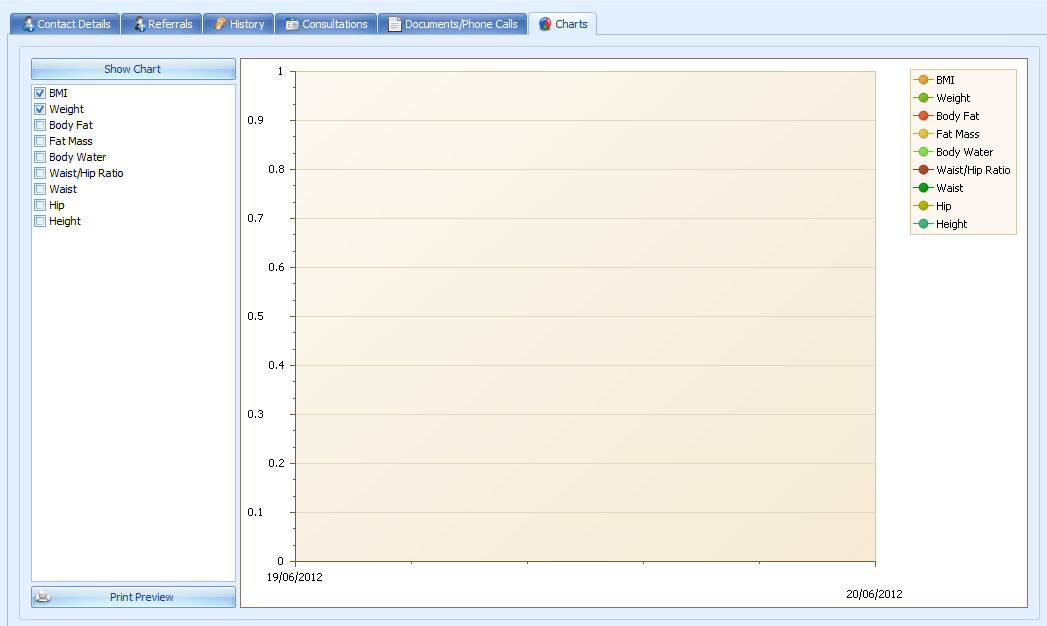Click the History tab pencil icon
The image size is (1047, 626).
coord(220,23)
